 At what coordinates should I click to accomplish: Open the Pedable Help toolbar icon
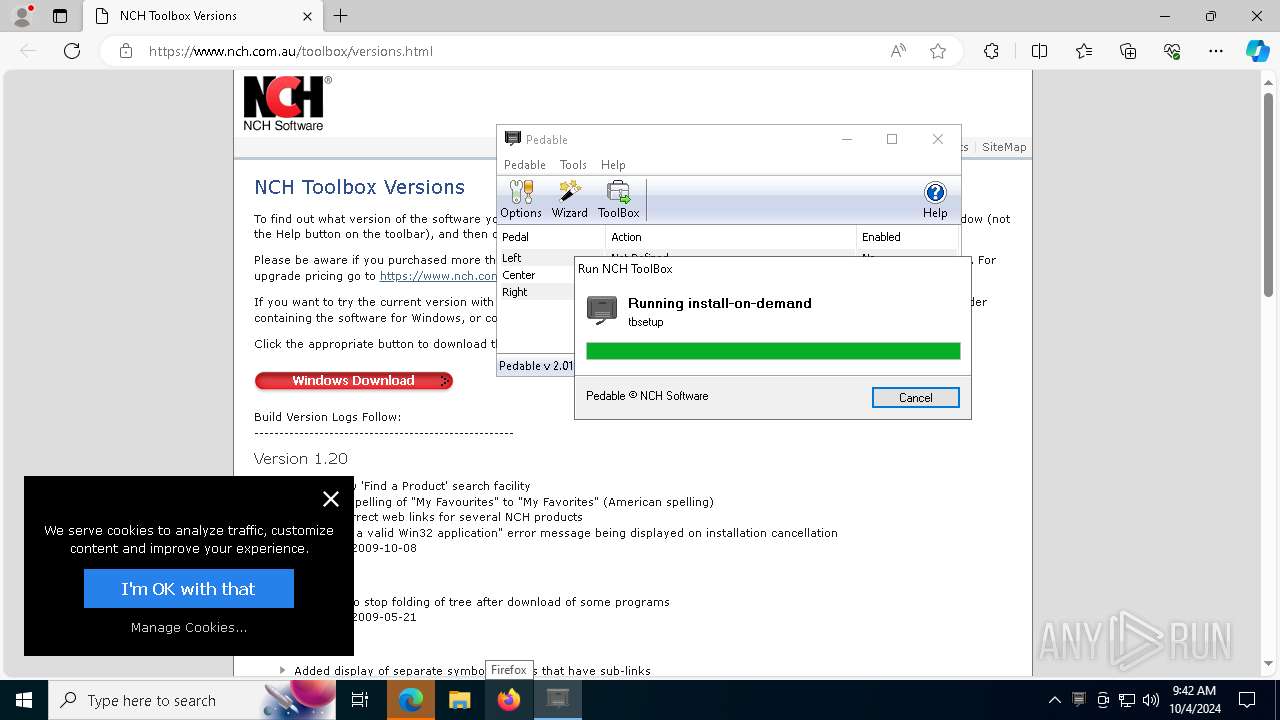pos(935,199)
